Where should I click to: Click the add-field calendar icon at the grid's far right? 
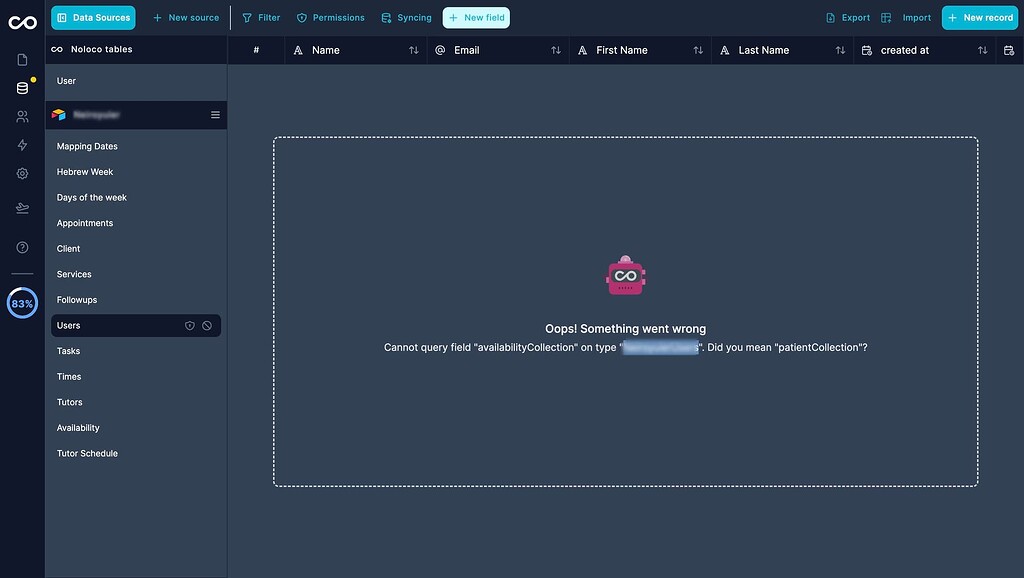(x=1010, y=49)
